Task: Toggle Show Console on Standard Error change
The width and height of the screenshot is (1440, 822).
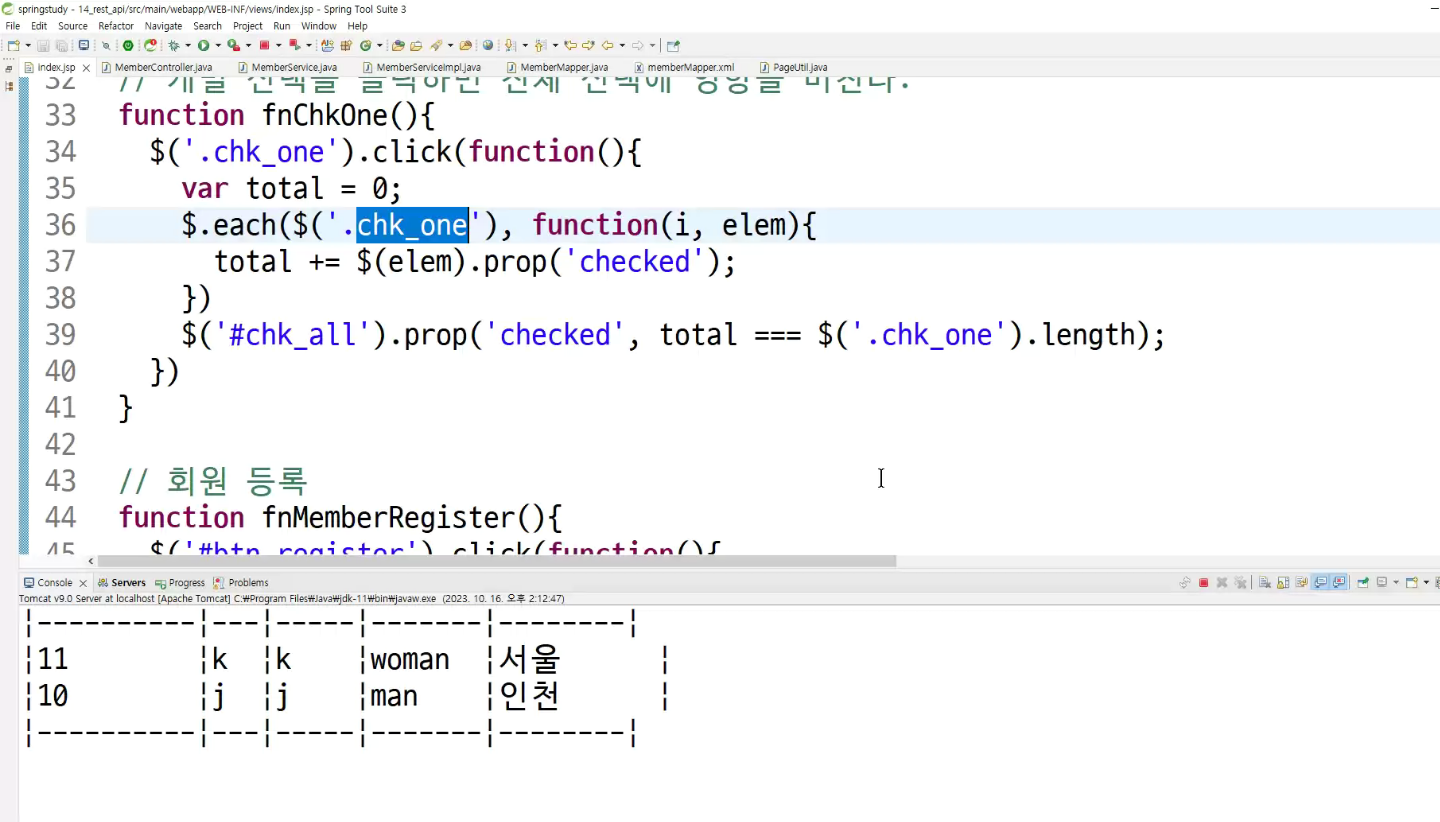Action: (1339, 582)
